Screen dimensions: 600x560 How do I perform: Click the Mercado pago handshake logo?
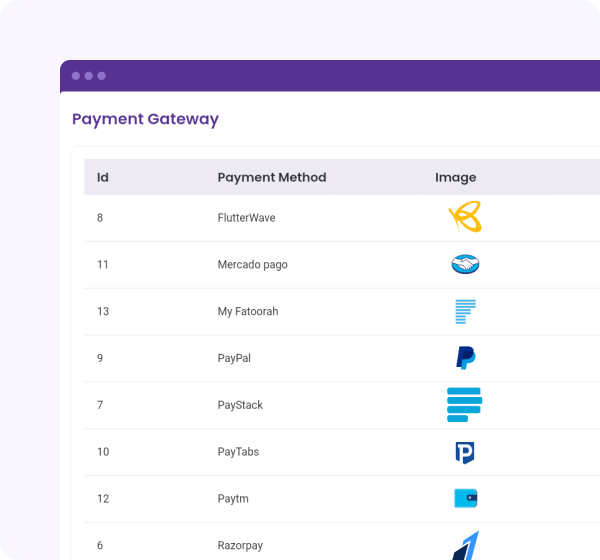465,265
